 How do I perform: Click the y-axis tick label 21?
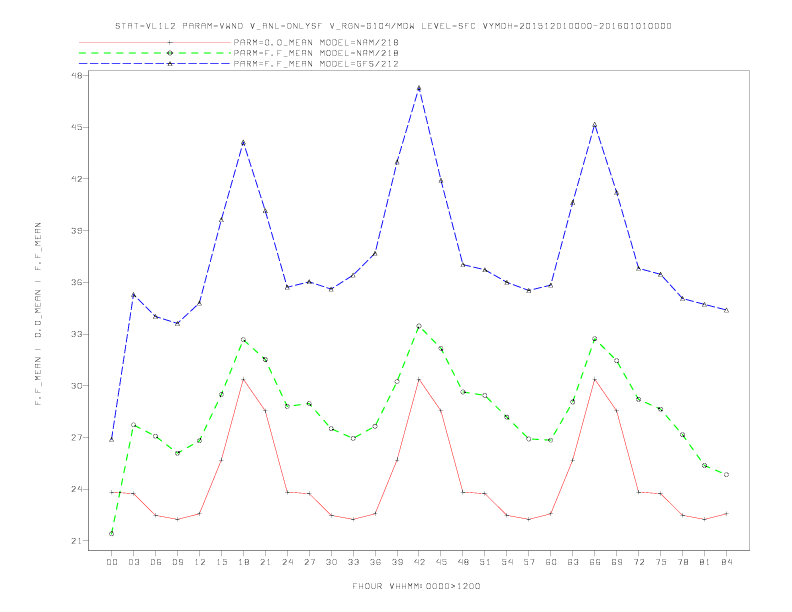77,541
